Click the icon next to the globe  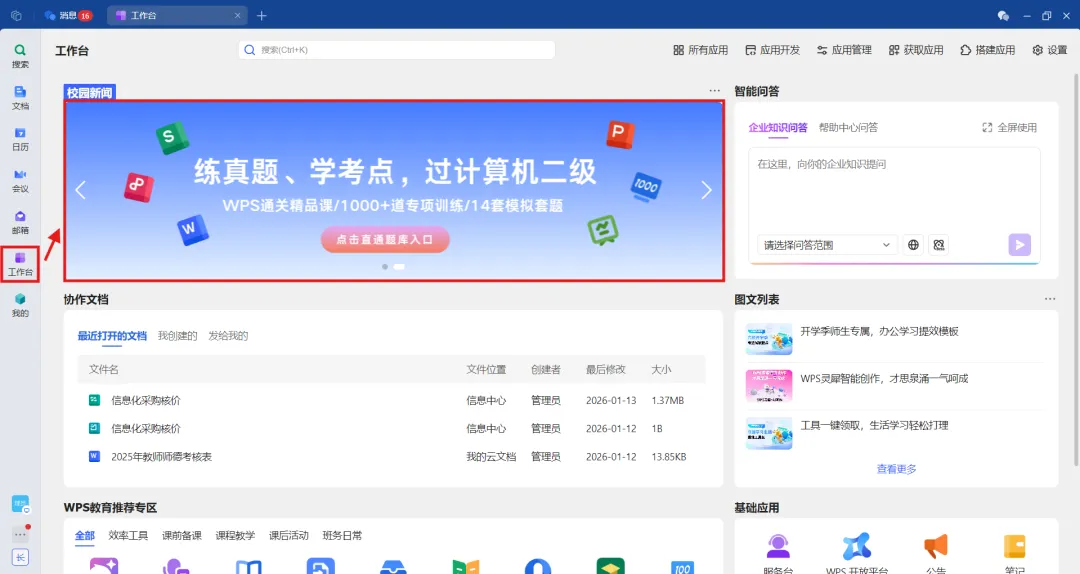pos(939,245)
